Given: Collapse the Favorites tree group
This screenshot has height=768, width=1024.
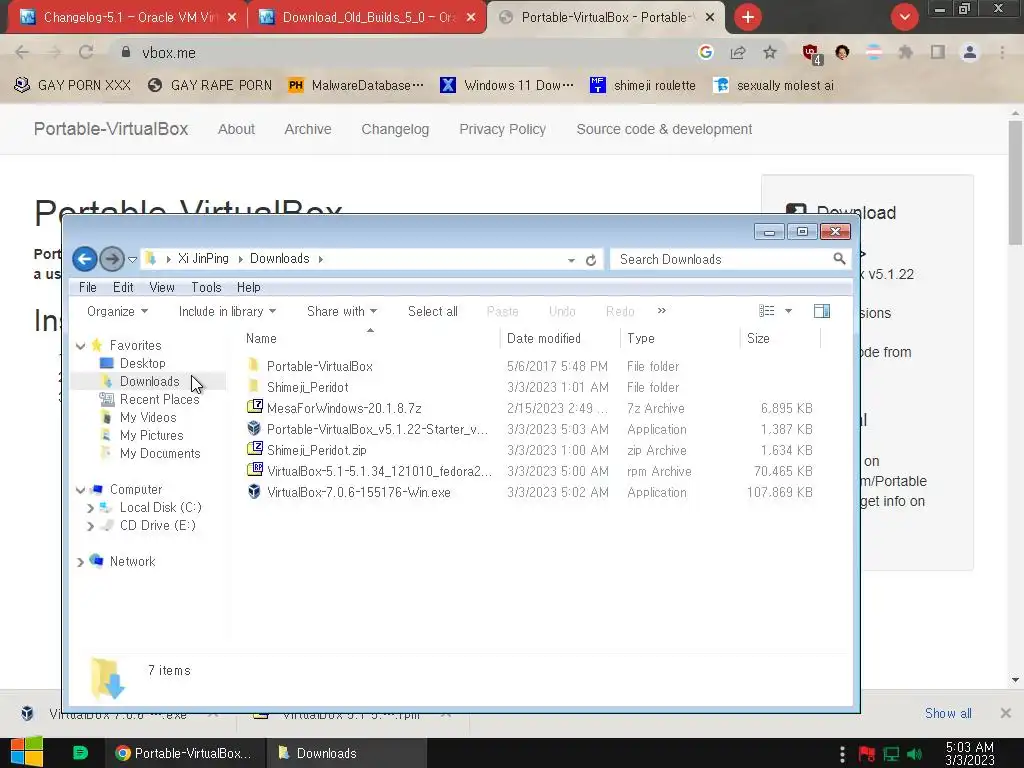Looking at the screenshot, I should coord(80,345).
